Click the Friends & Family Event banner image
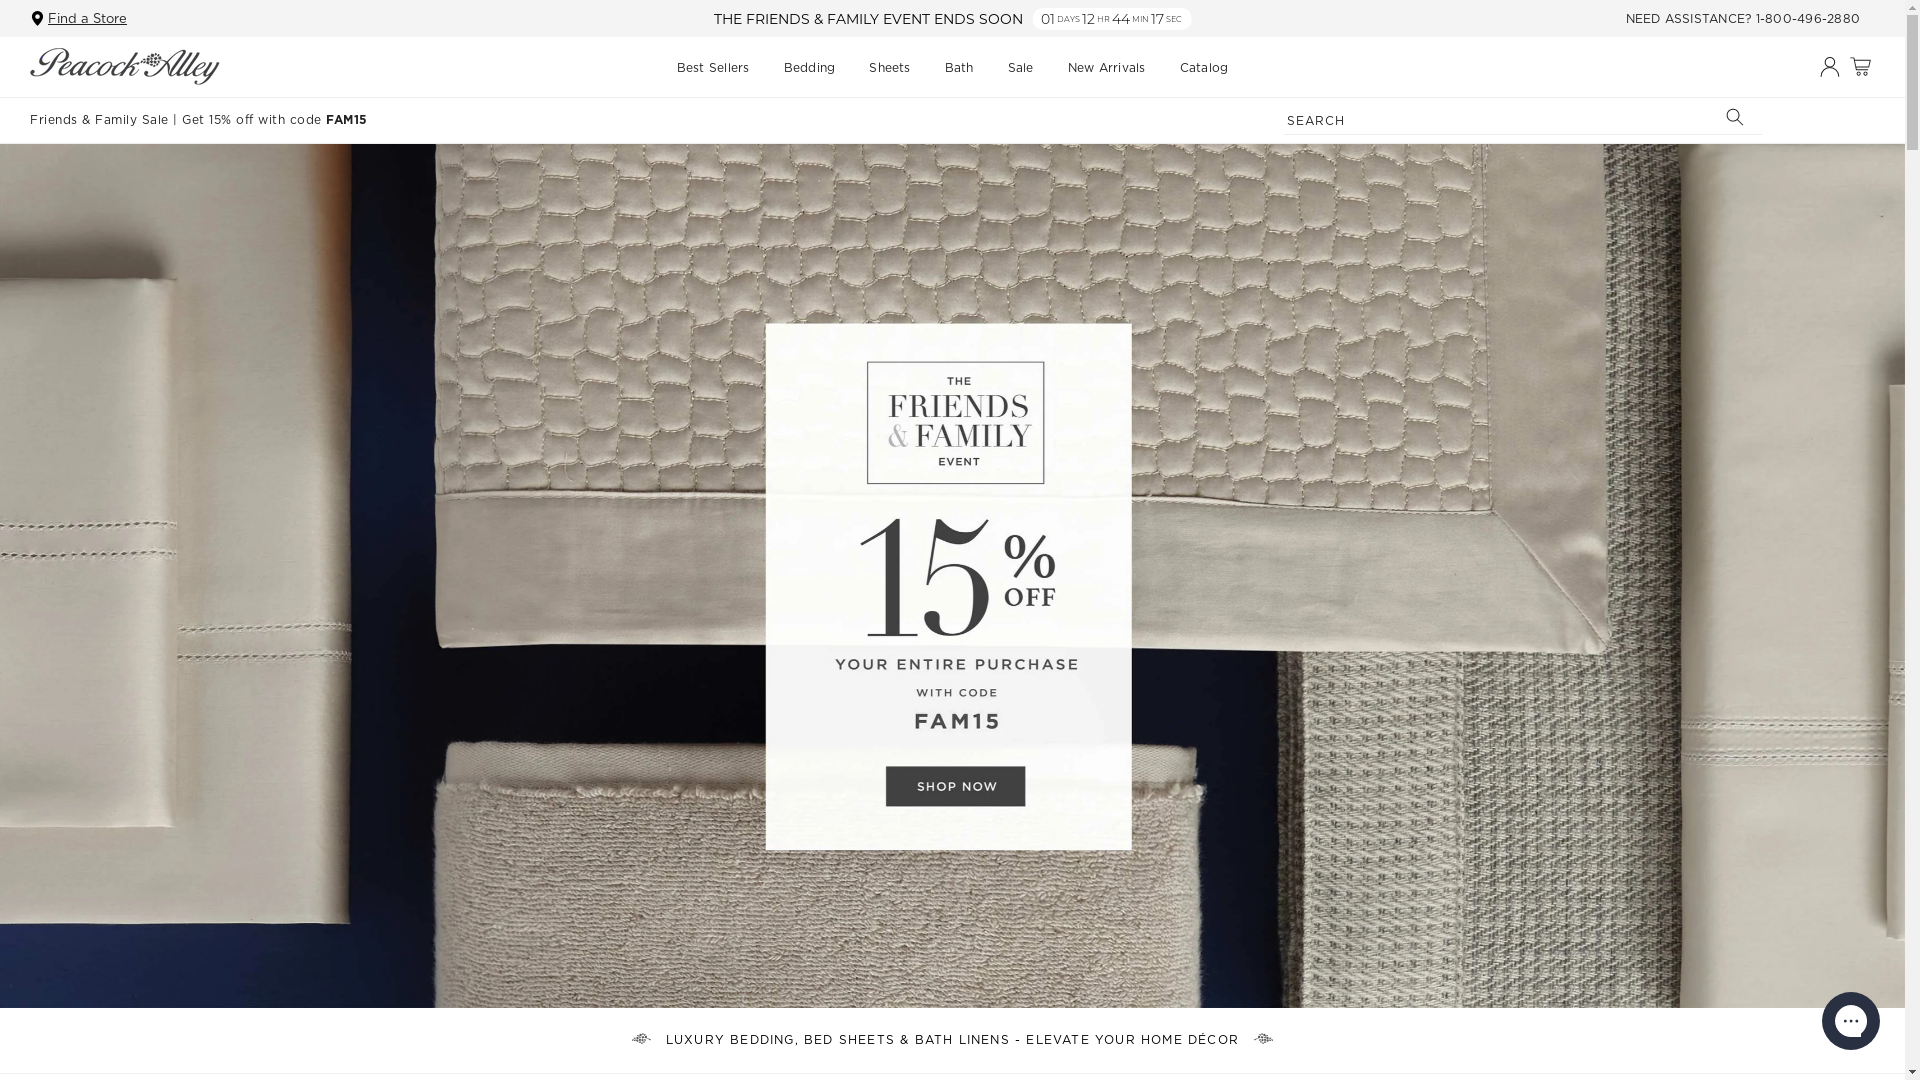 (952, 576)
